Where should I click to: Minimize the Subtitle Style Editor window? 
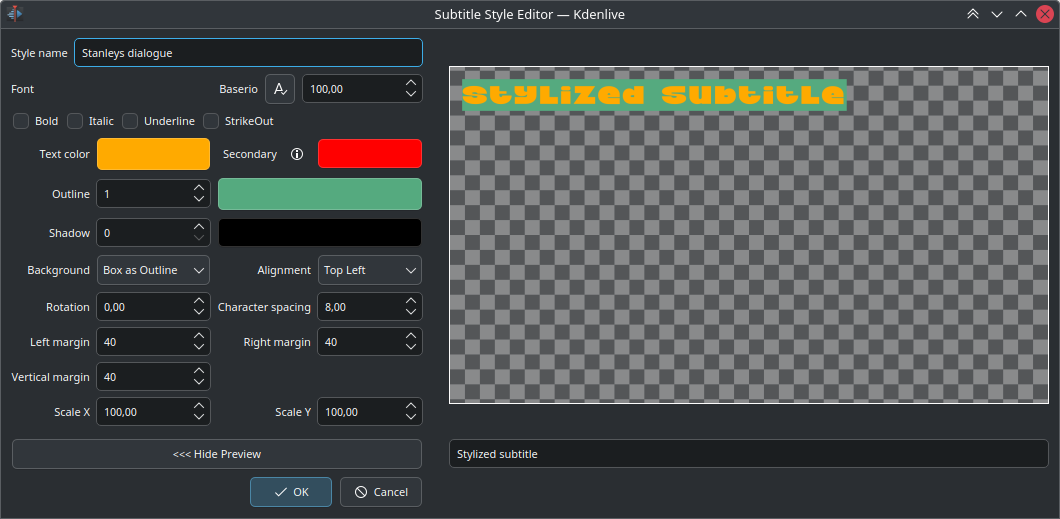(x=996, y=14)
